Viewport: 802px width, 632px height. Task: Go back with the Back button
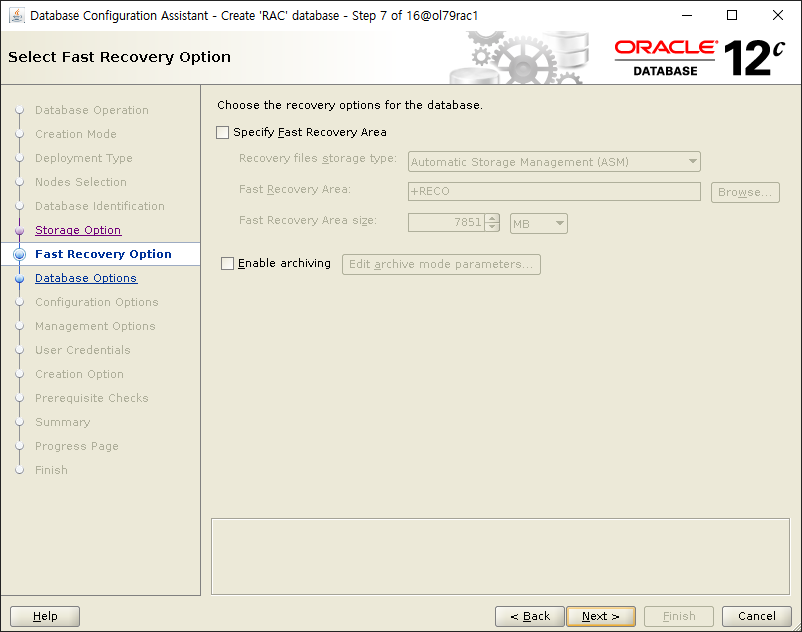click(x=530, y=616)
